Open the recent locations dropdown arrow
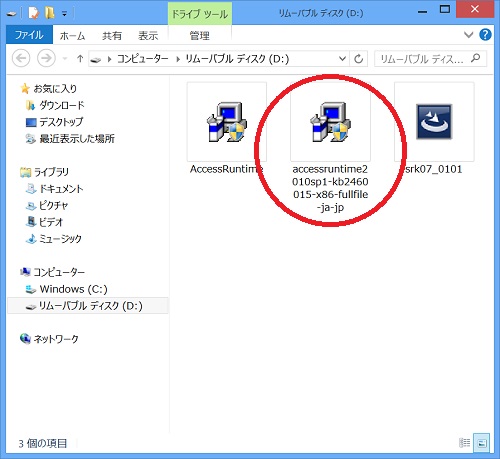Image resolution: width=500 pixels, height=459 pixels. click(65, 59)
